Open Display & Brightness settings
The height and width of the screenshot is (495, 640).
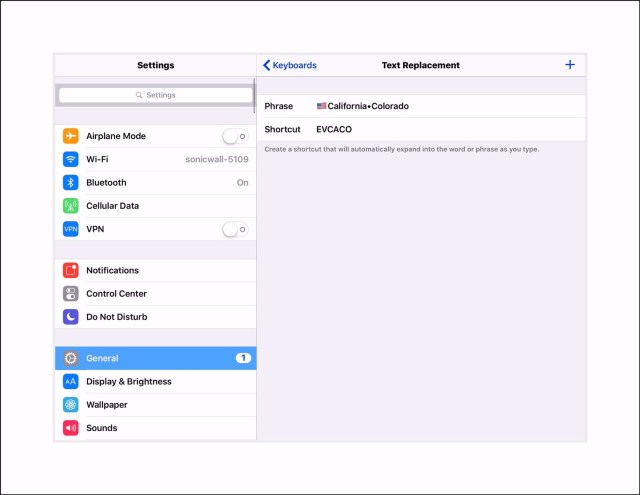pos(156,381)
